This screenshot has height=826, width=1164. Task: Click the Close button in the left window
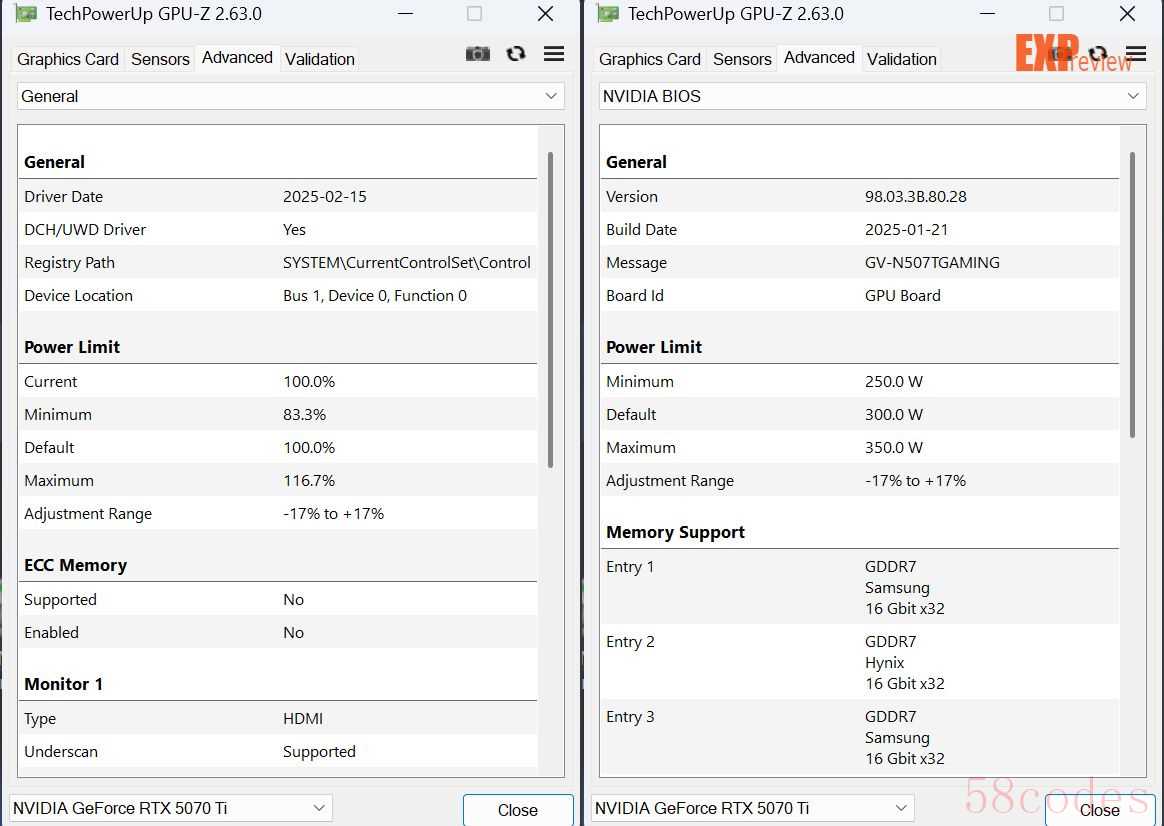click(518, 810)
